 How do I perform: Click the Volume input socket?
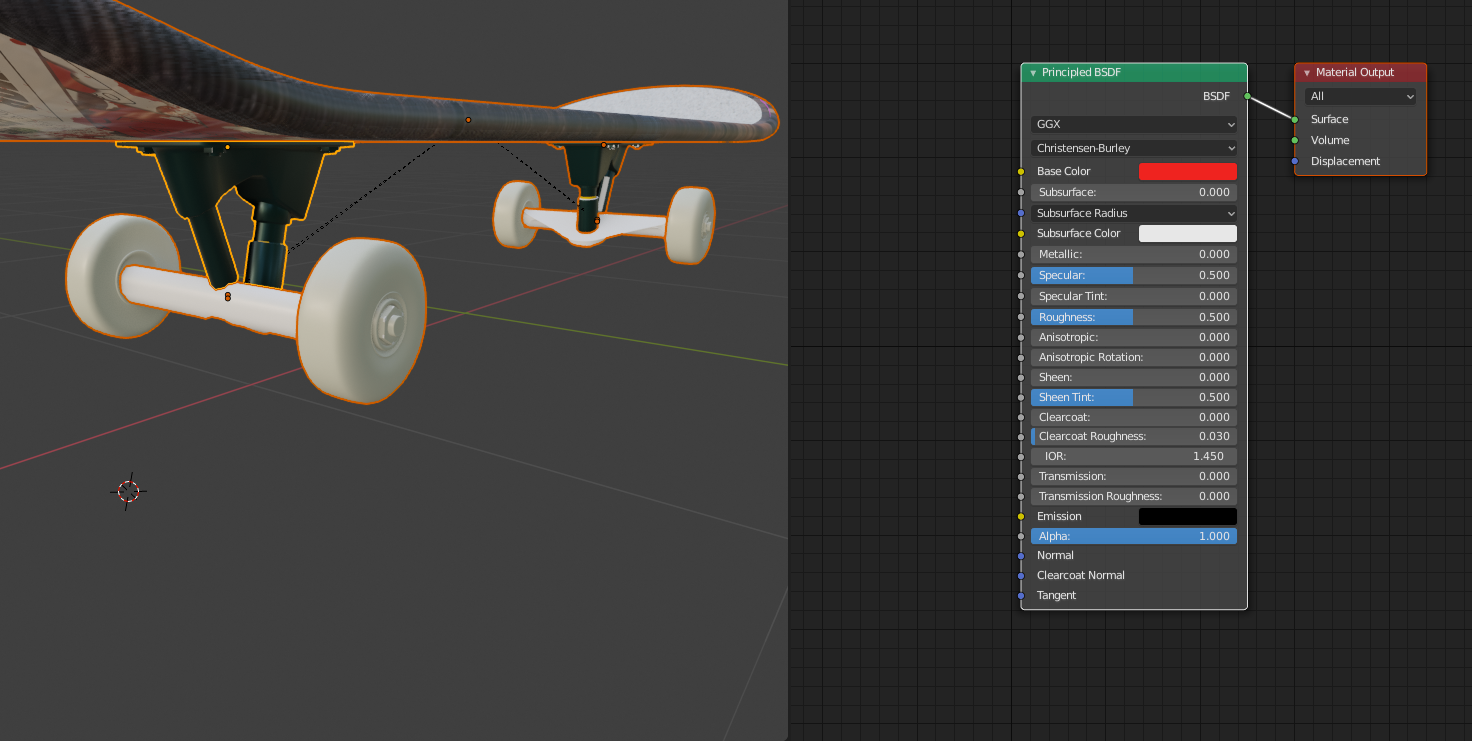pyautogui.click(x=1295, y=140)
